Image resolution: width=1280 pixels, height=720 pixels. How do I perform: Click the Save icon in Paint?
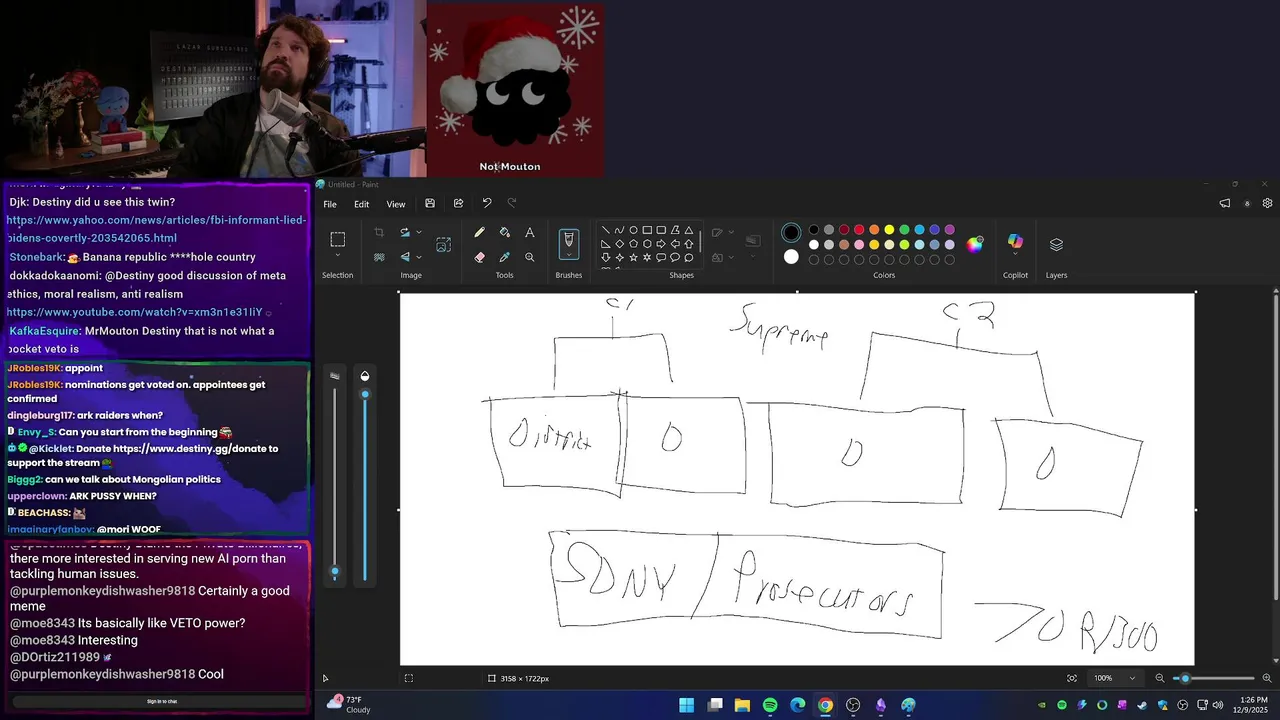point(430,203)
